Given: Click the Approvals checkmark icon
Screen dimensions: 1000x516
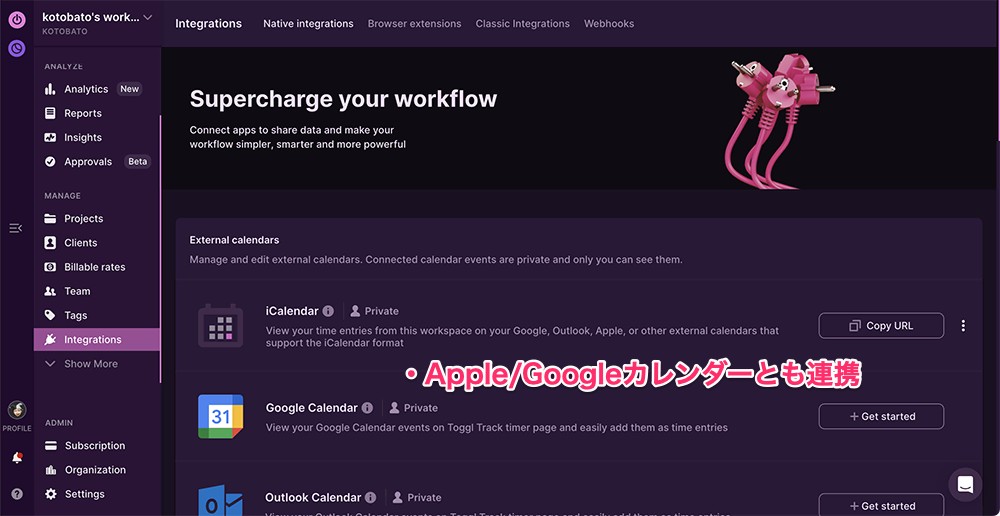Looking at the screenshot, I should [50, 162].
